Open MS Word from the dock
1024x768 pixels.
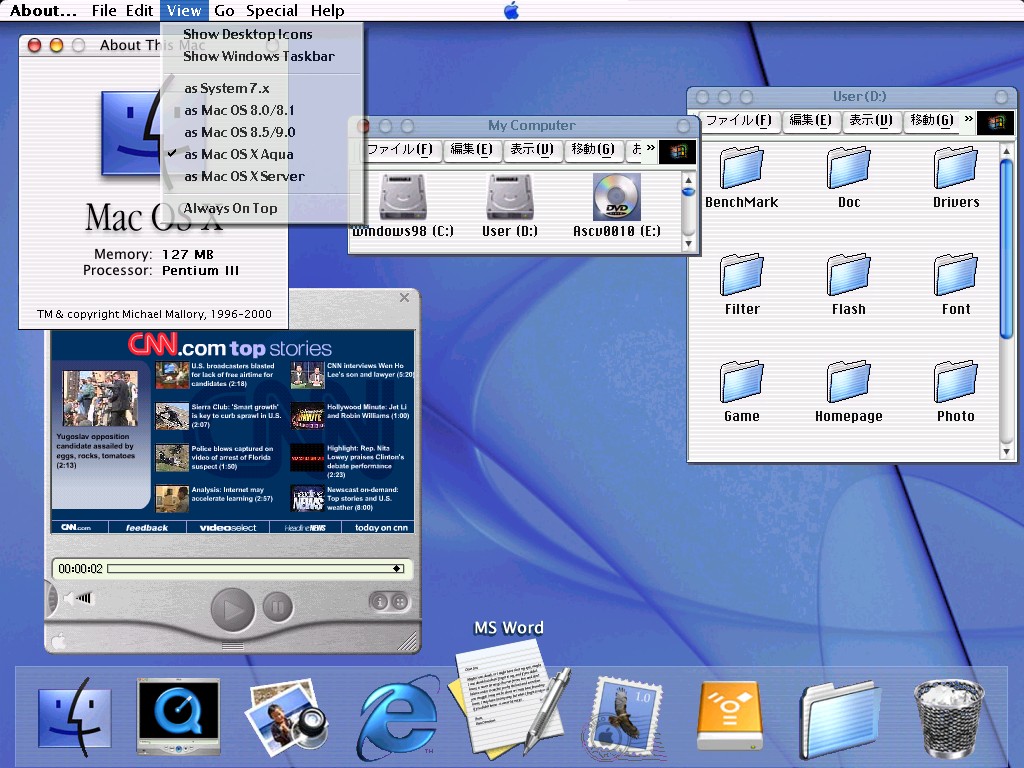(x=508, y=702)
